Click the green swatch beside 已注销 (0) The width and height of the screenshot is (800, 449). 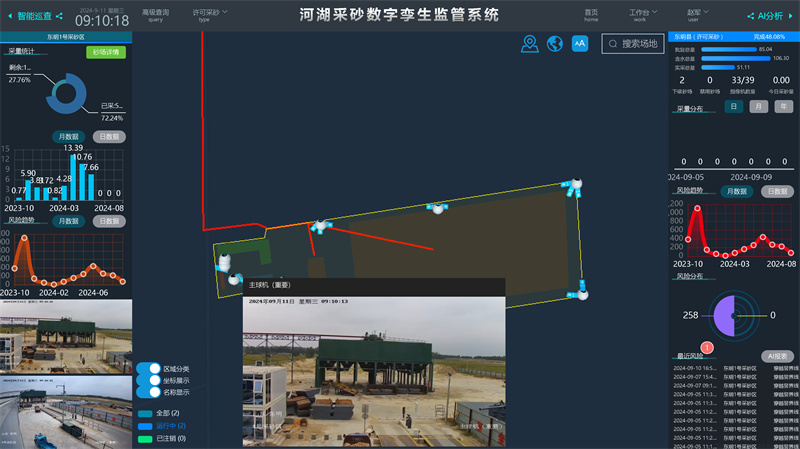(145, 439)
